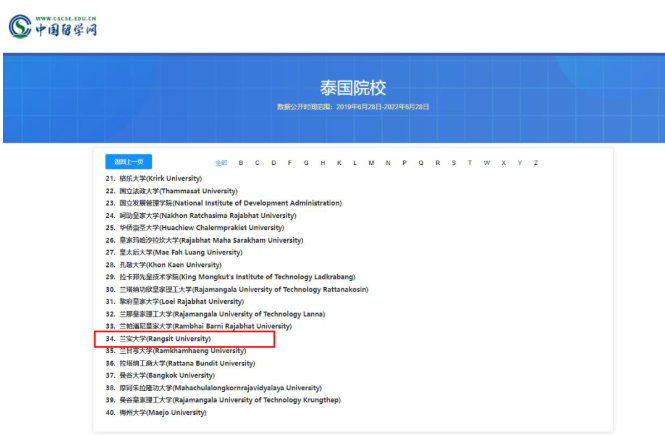The image size is (665, 435).
Task: Open the CSCSE 中国留学网 logo
Action: point(53,26)
